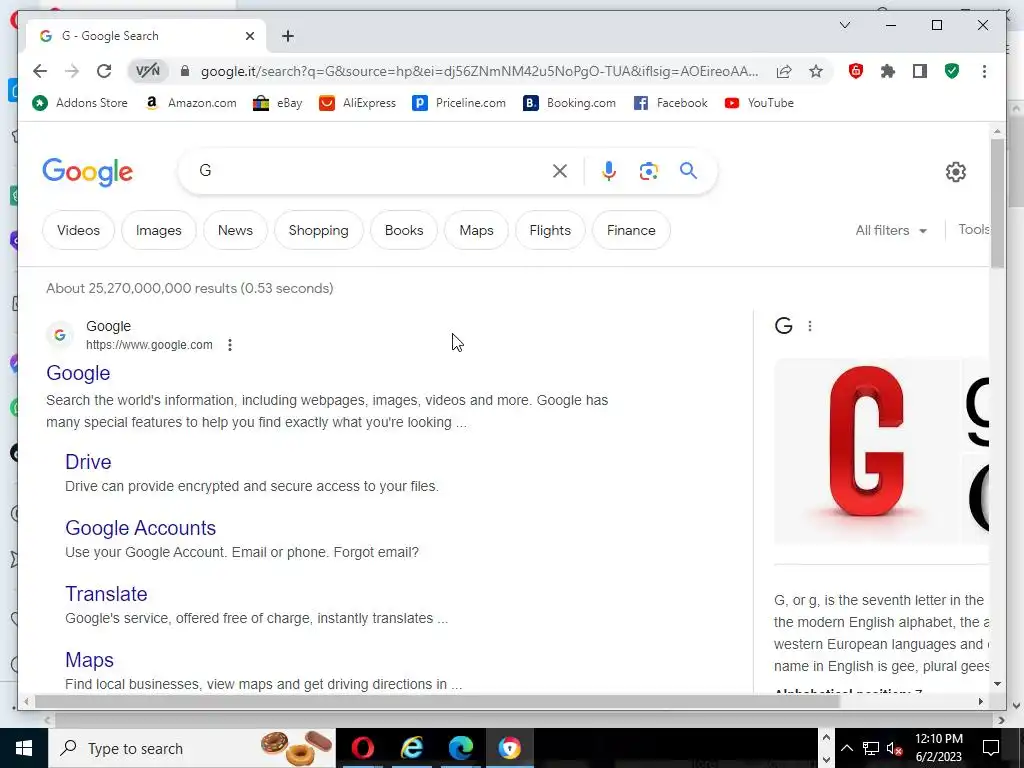1024x768 pixels.
Task: Toggle the browser side panel
Action: click(920, 71)
